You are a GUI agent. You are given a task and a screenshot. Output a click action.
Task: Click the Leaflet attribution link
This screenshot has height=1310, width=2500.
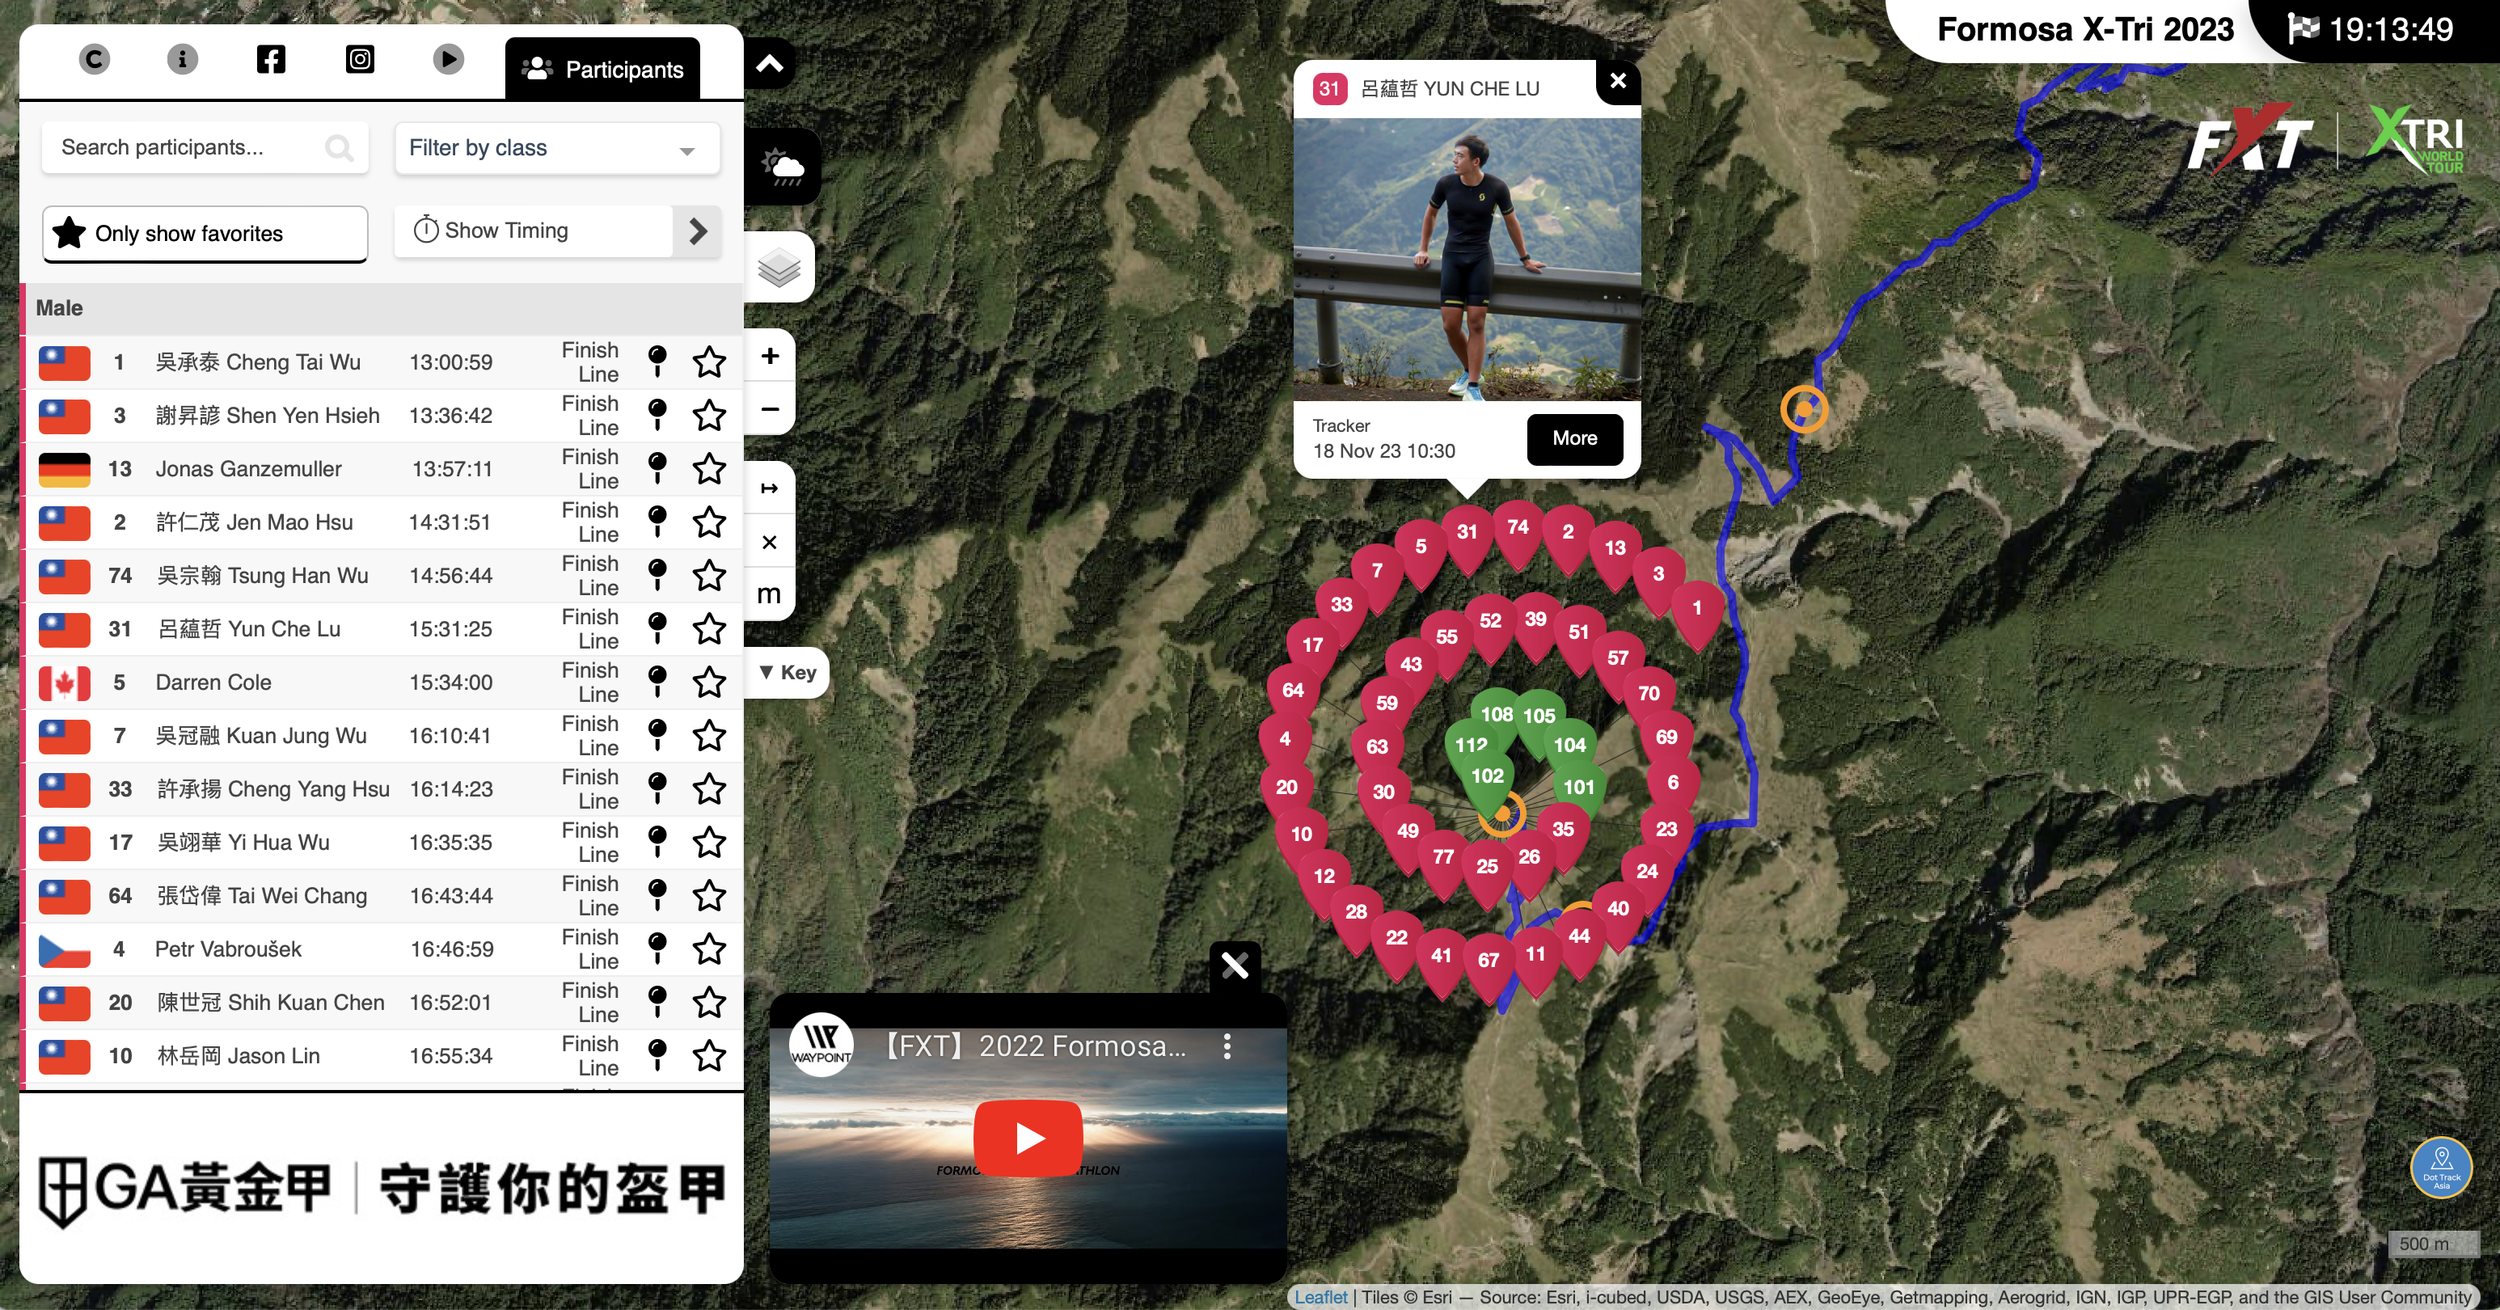(x=1320, y=1297)
